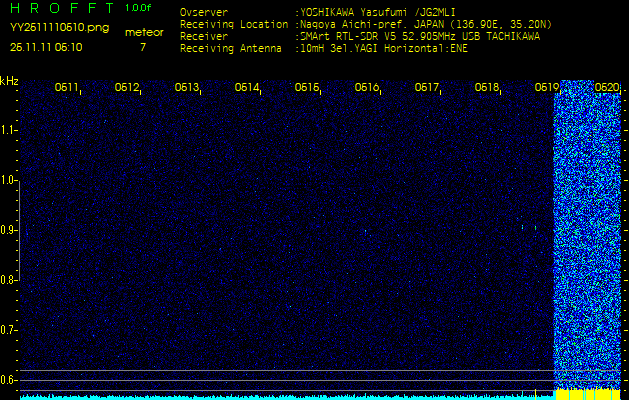Screen dimensions: 629x400
Task: Click the meteor count label
Action: pos(143,32)
